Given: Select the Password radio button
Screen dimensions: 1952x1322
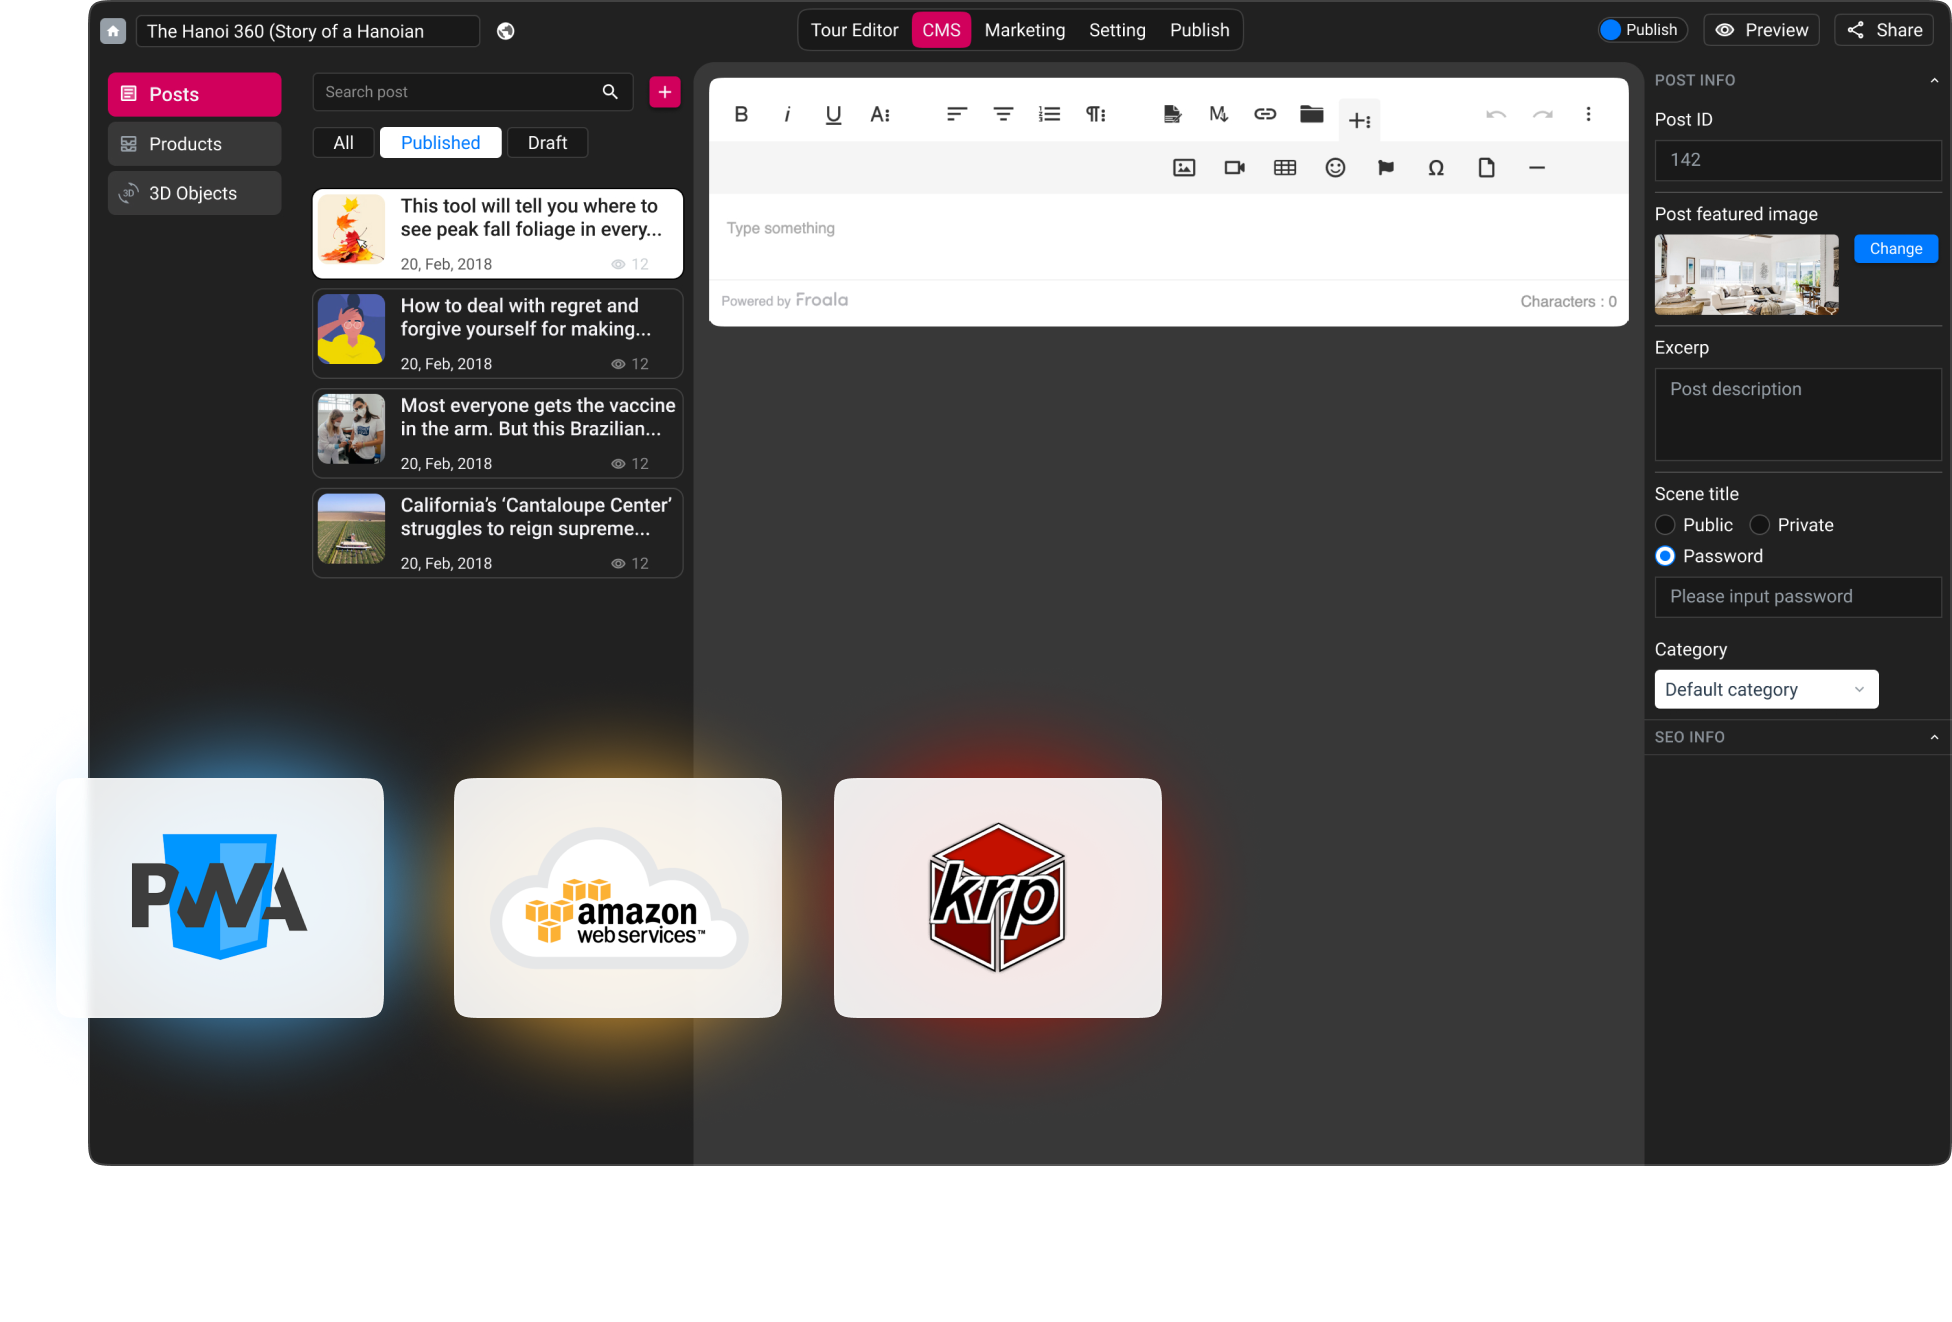Looking at the screenshot, I should click(x=1664, y=556).
